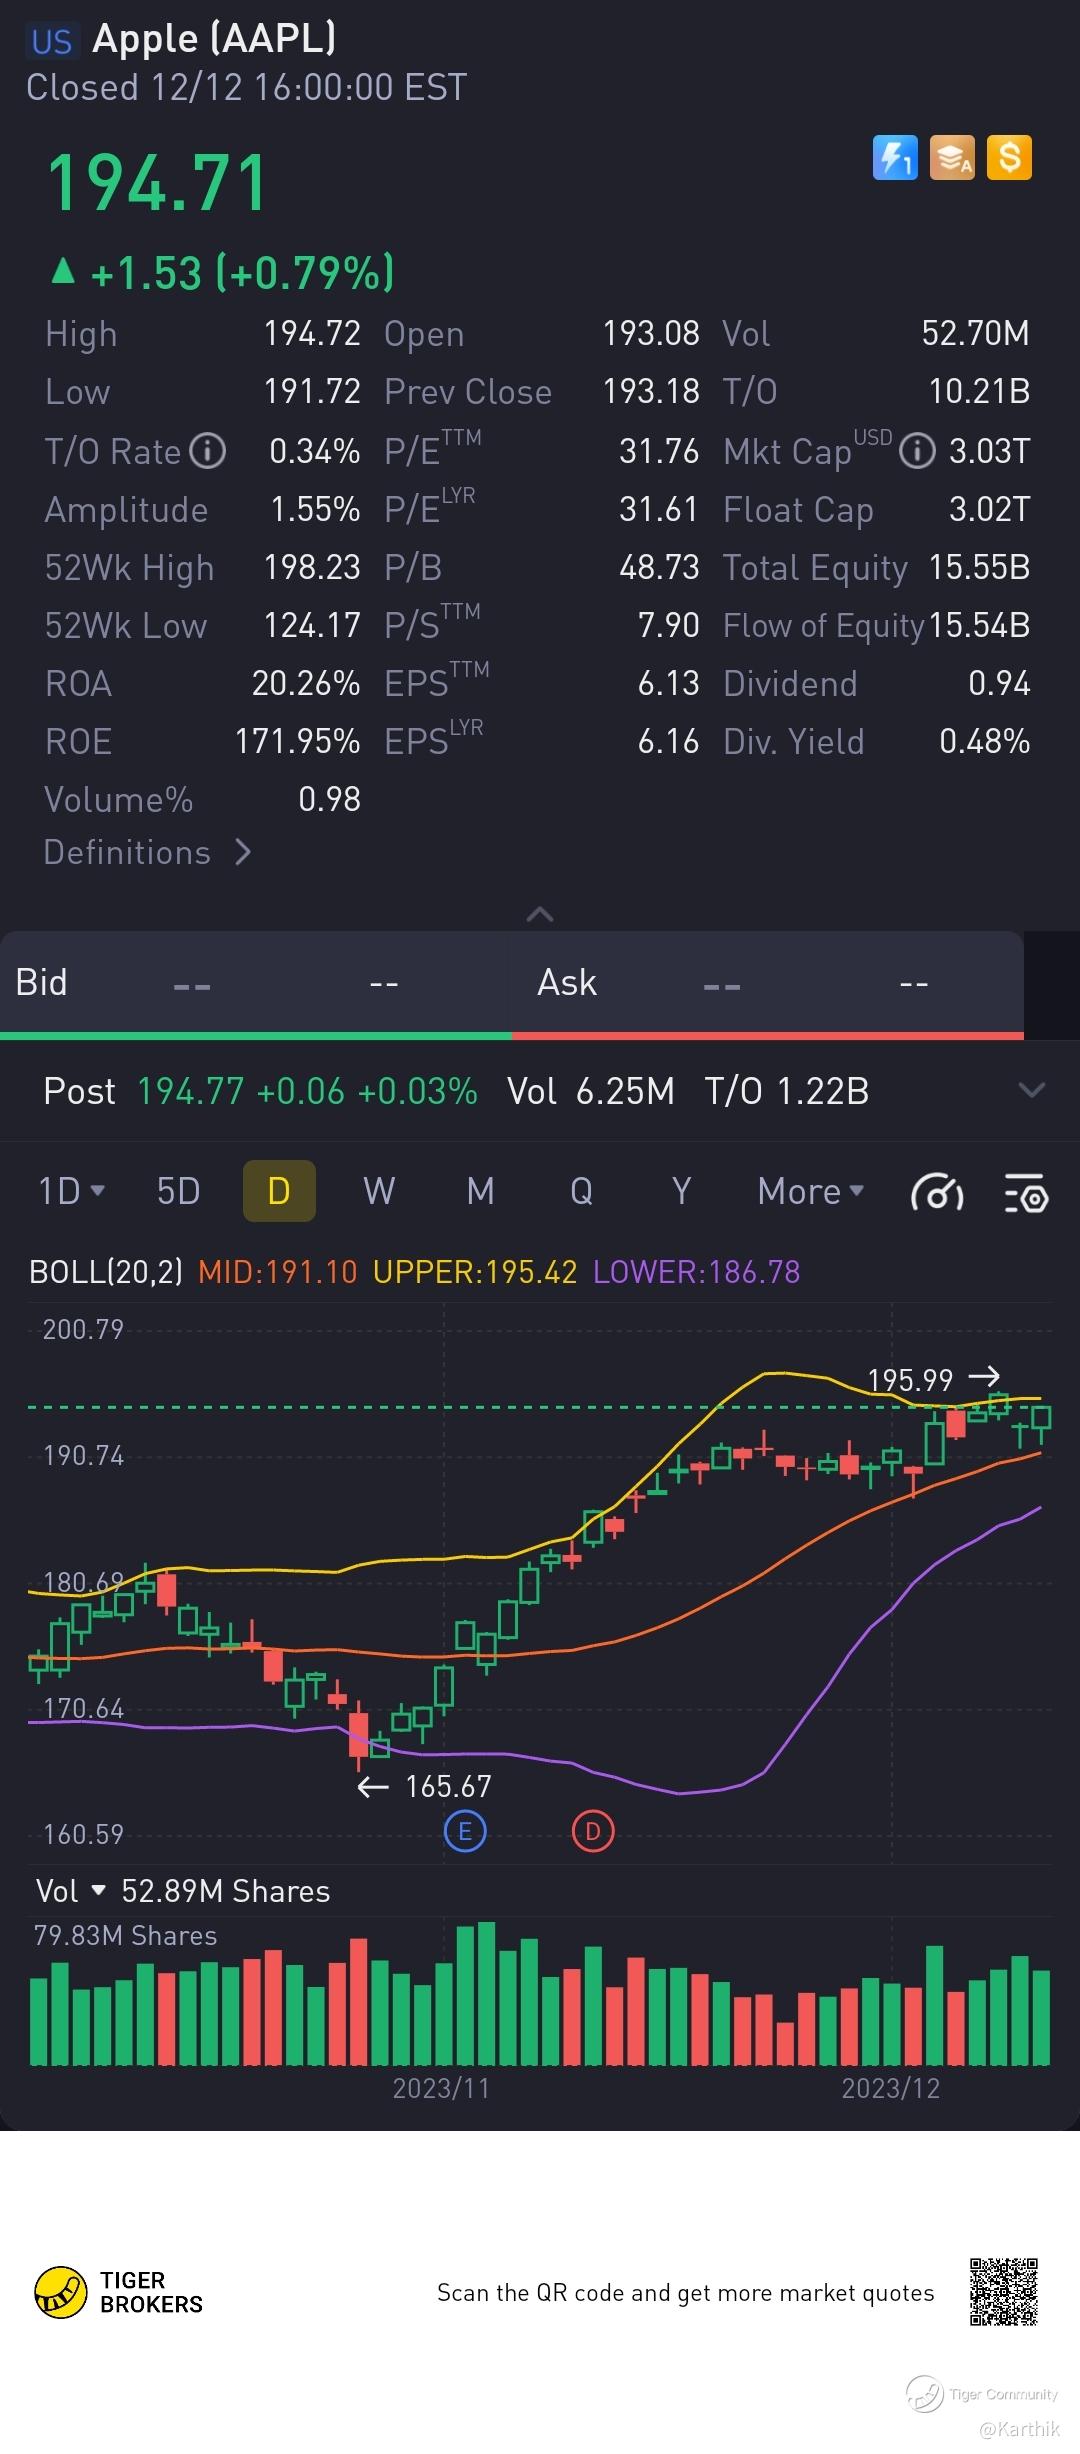This screenshot has height=2454, width=1080.
Task: Switch chart to Q quarterly tab
Action: point(581,1191)
